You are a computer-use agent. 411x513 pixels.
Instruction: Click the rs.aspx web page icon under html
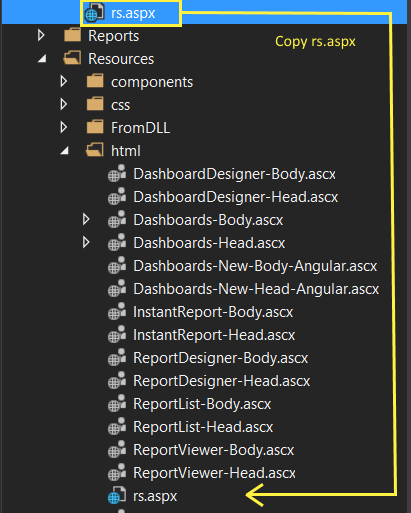tap(117, 495)
